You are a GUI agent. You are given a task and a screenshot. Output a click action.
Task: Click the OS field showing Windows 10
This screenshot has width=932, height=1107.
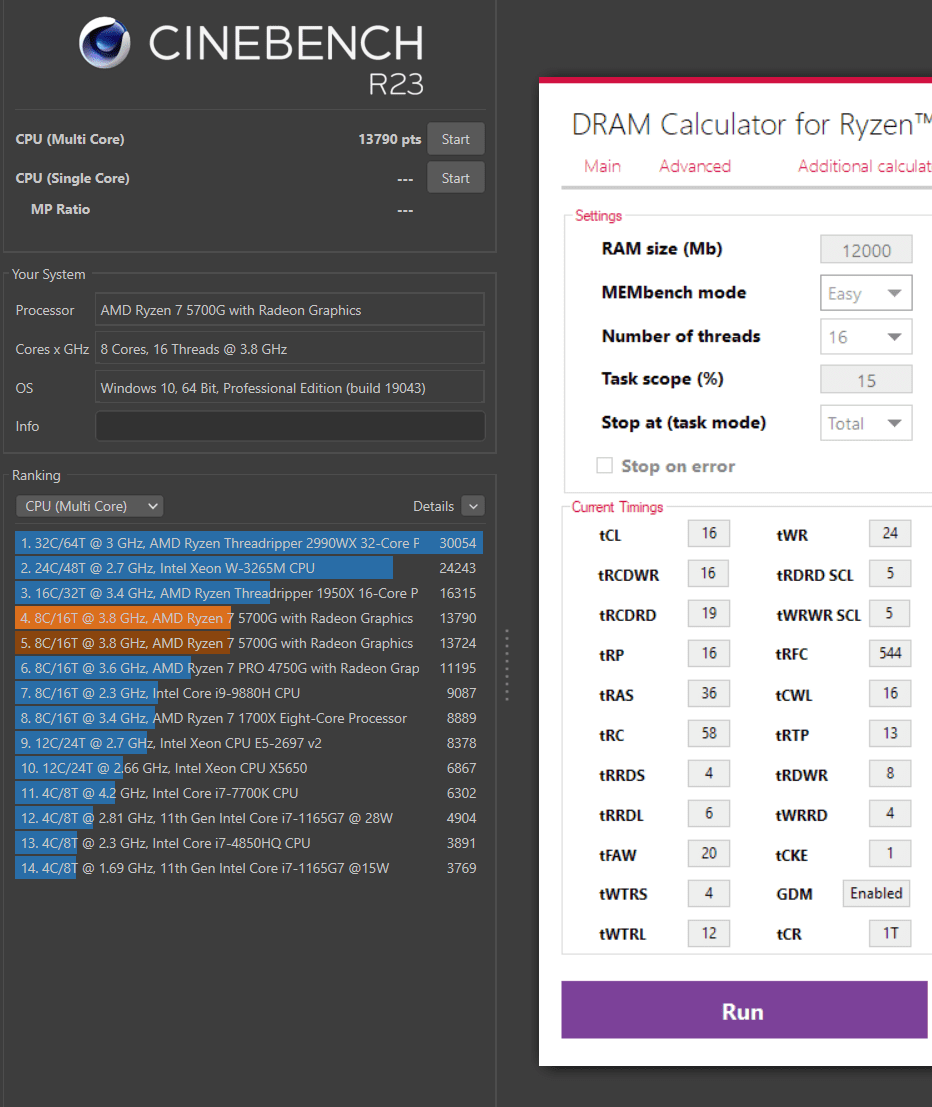pyautogui.click(x=289, y=388)
